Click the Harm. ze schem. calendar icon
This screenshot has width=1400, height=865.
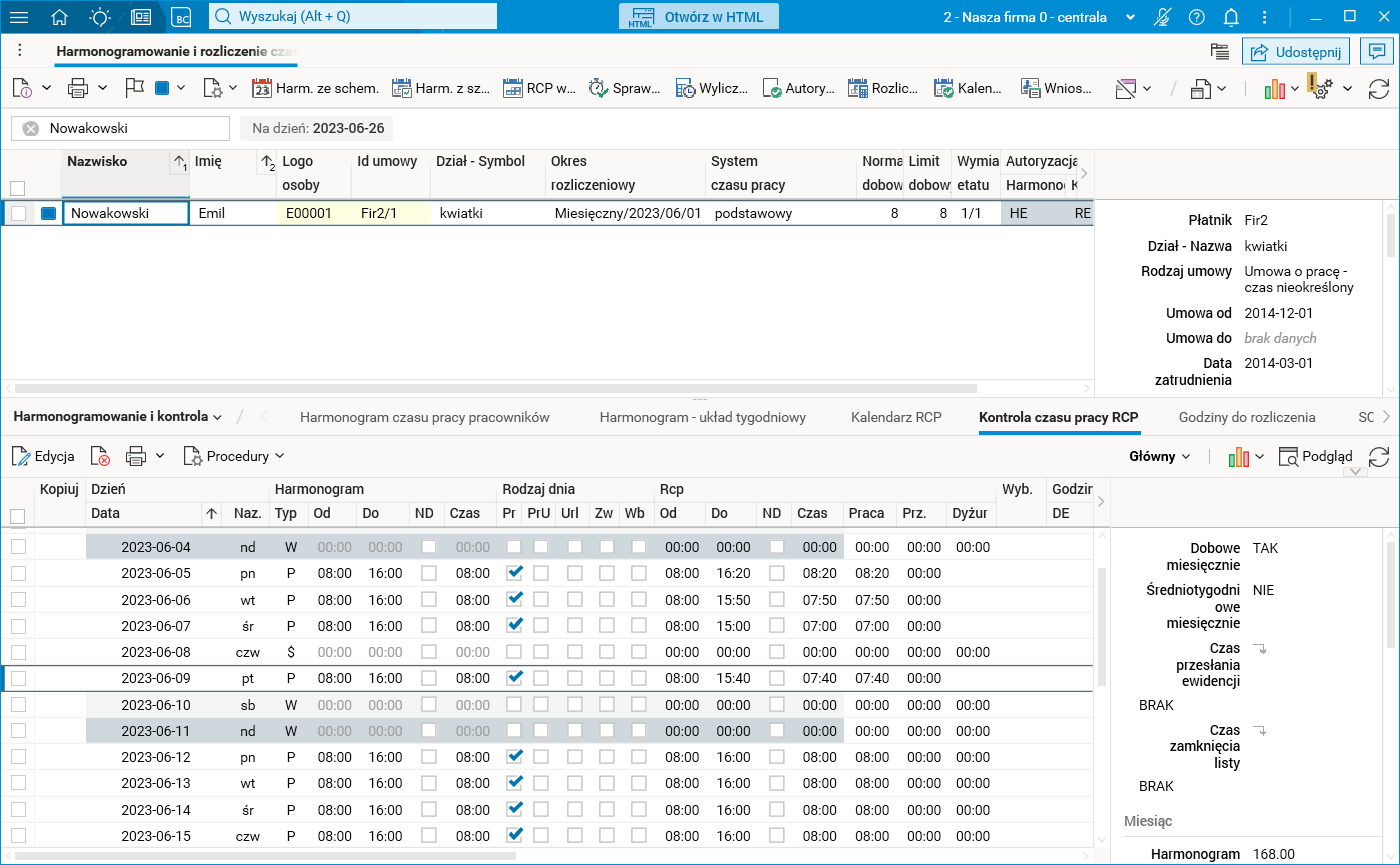click(262, 88)
